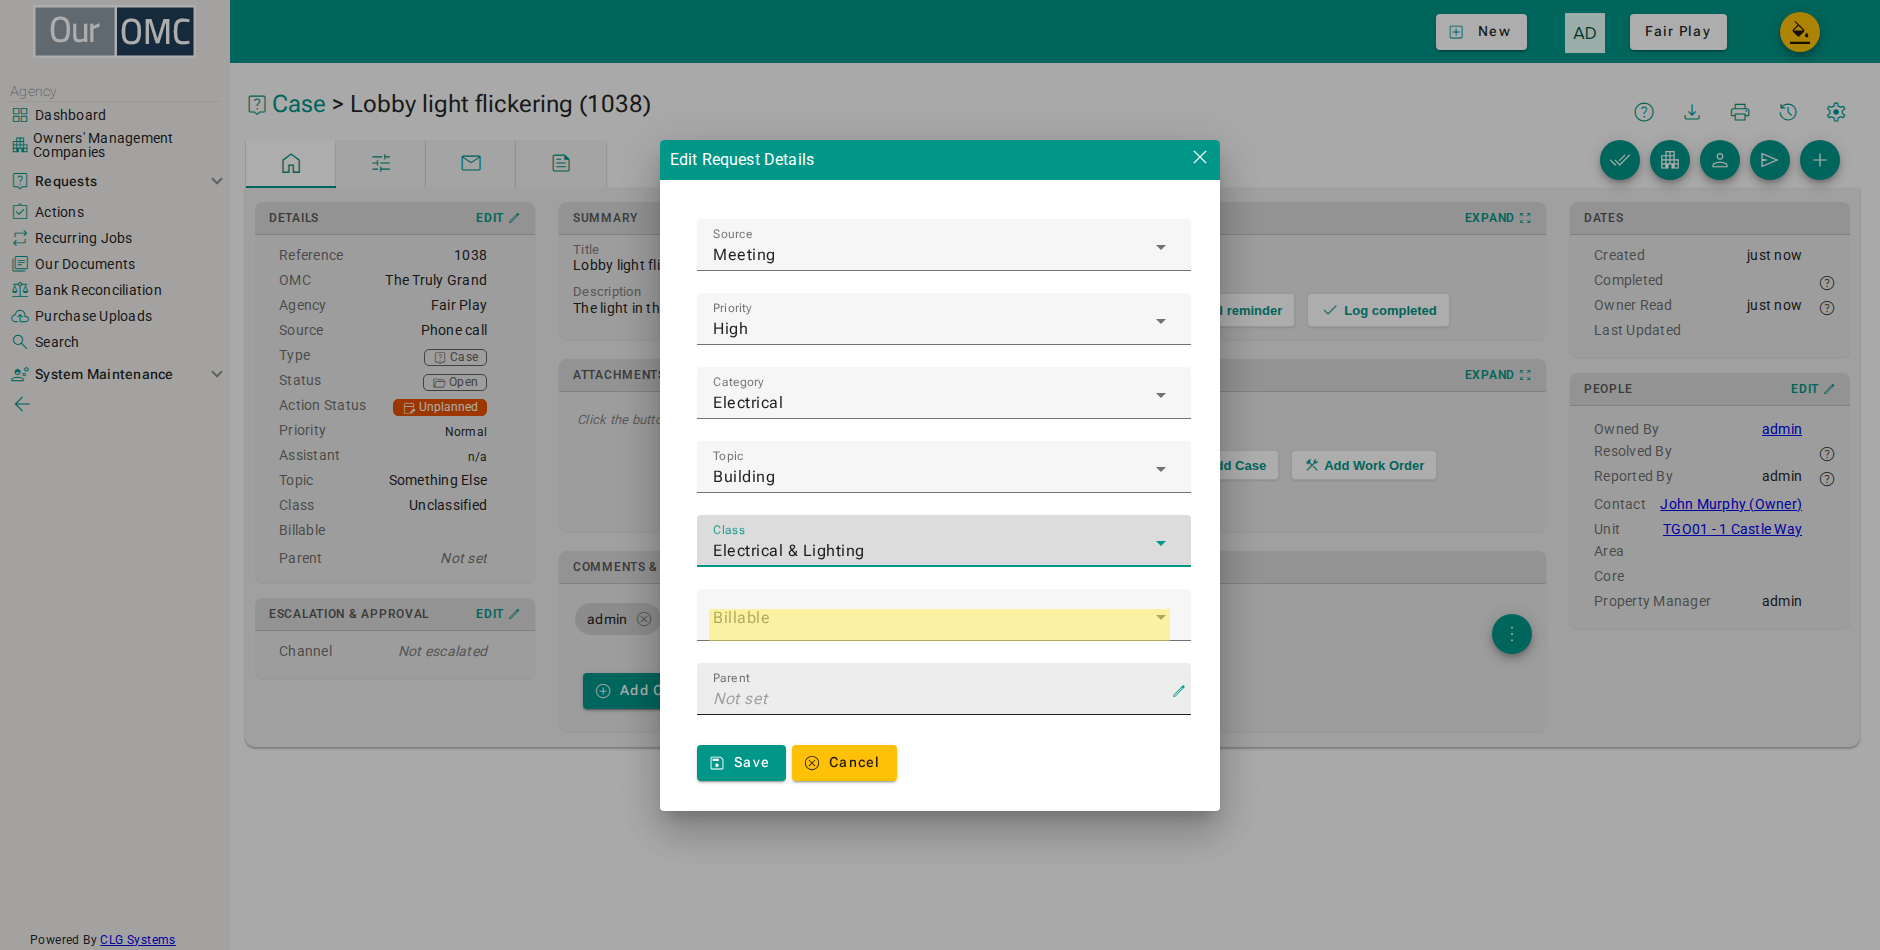Open Recurring Jobs in sidebar
1880x950 pixels.
(83, 238)
